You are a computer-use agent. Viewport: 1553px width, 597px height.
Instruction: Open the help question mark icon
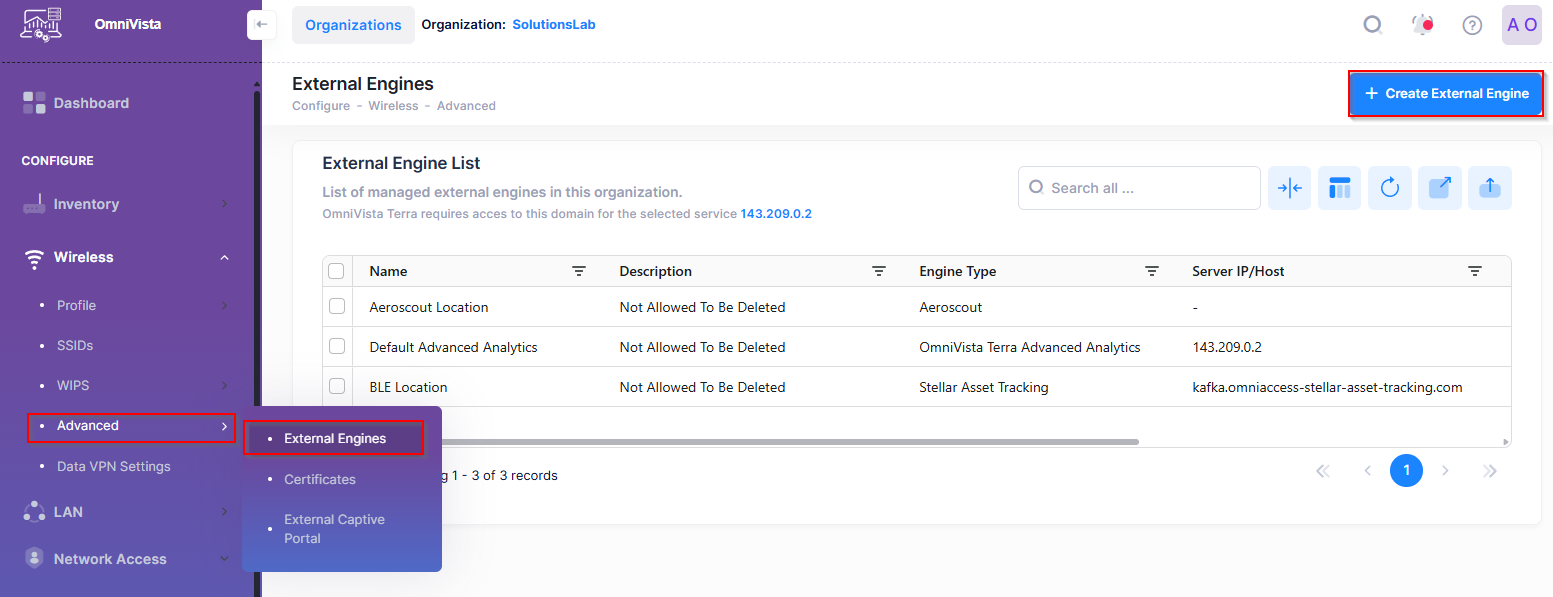[1472, 25]
